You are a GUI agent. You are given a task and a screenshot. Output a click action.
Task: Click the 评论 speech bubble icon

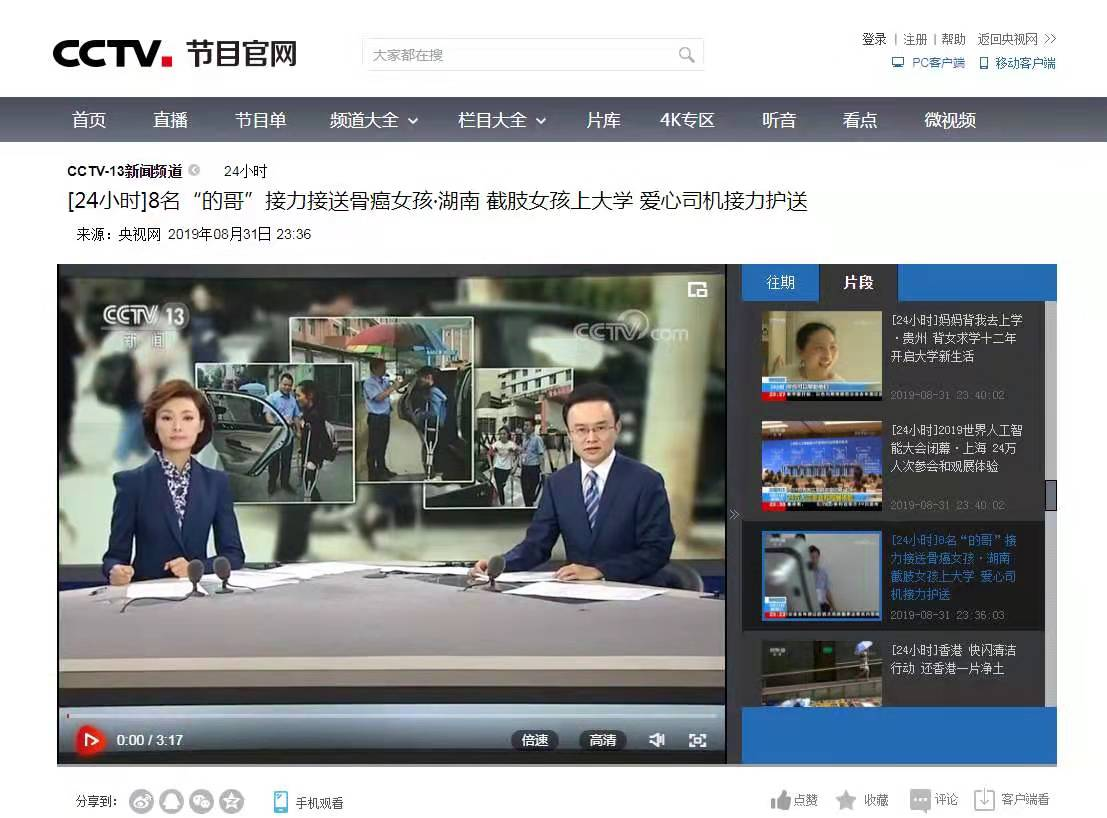pyautogui.click(x=920, y=800)
